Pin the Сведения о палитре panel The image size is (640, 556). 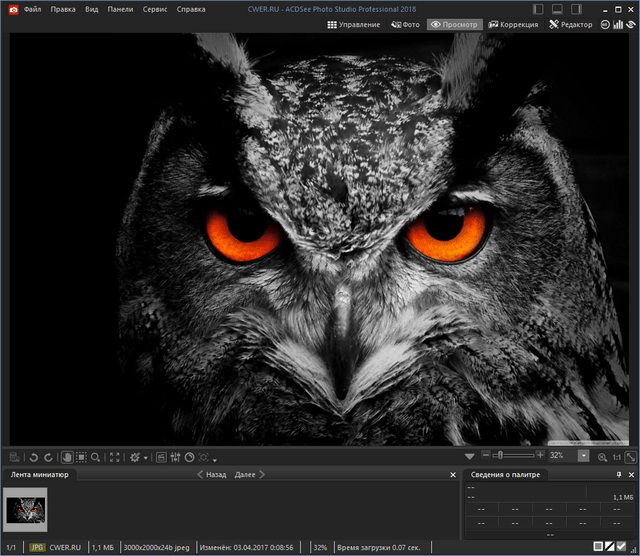tap(619, 475)
